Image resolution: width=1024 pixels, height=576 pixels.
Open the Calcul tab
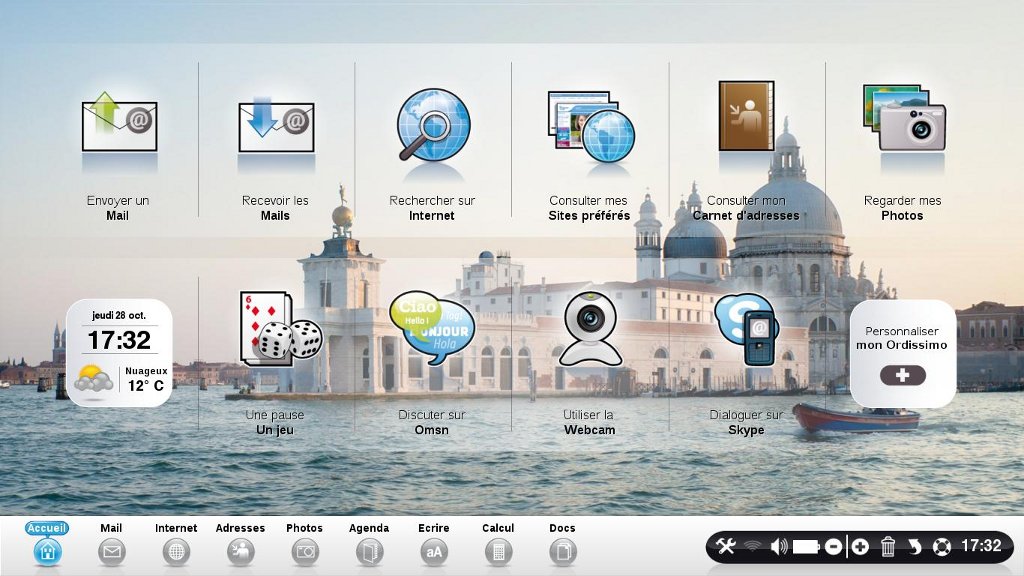(498, 550)
